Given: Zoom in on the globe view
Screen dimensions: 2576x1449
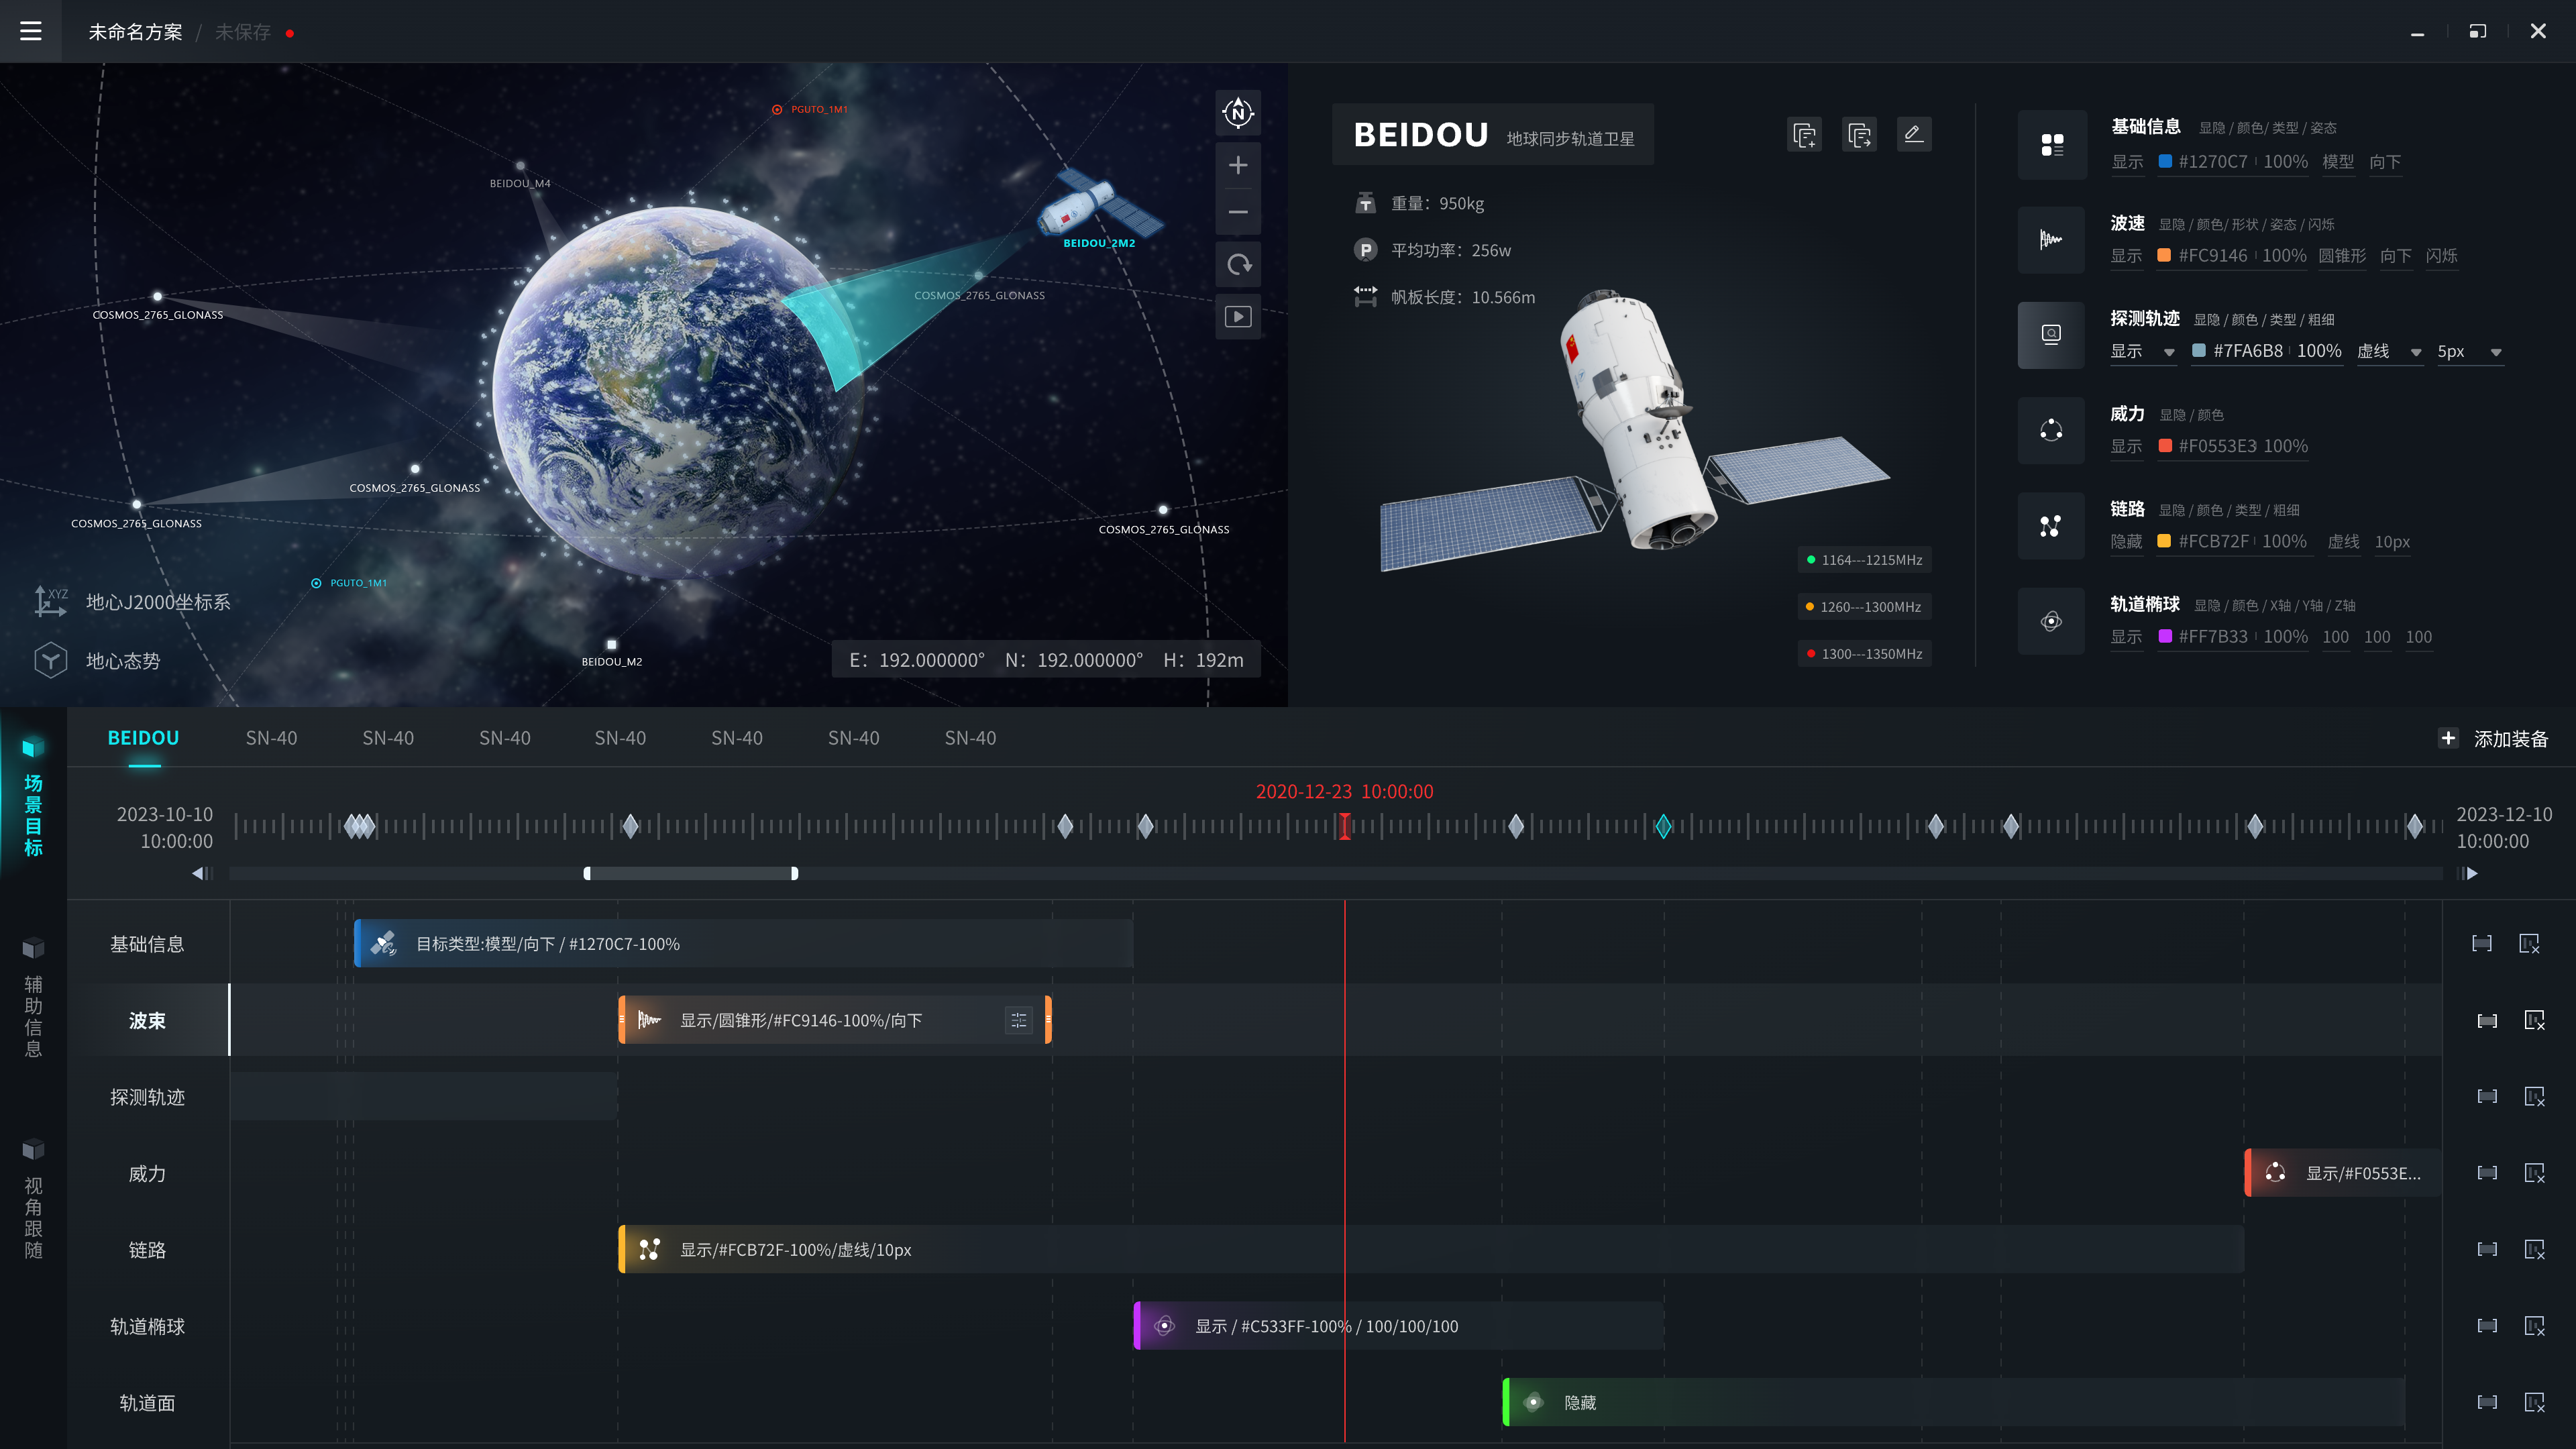Looking at the screenshot, I should [1238, 165].
